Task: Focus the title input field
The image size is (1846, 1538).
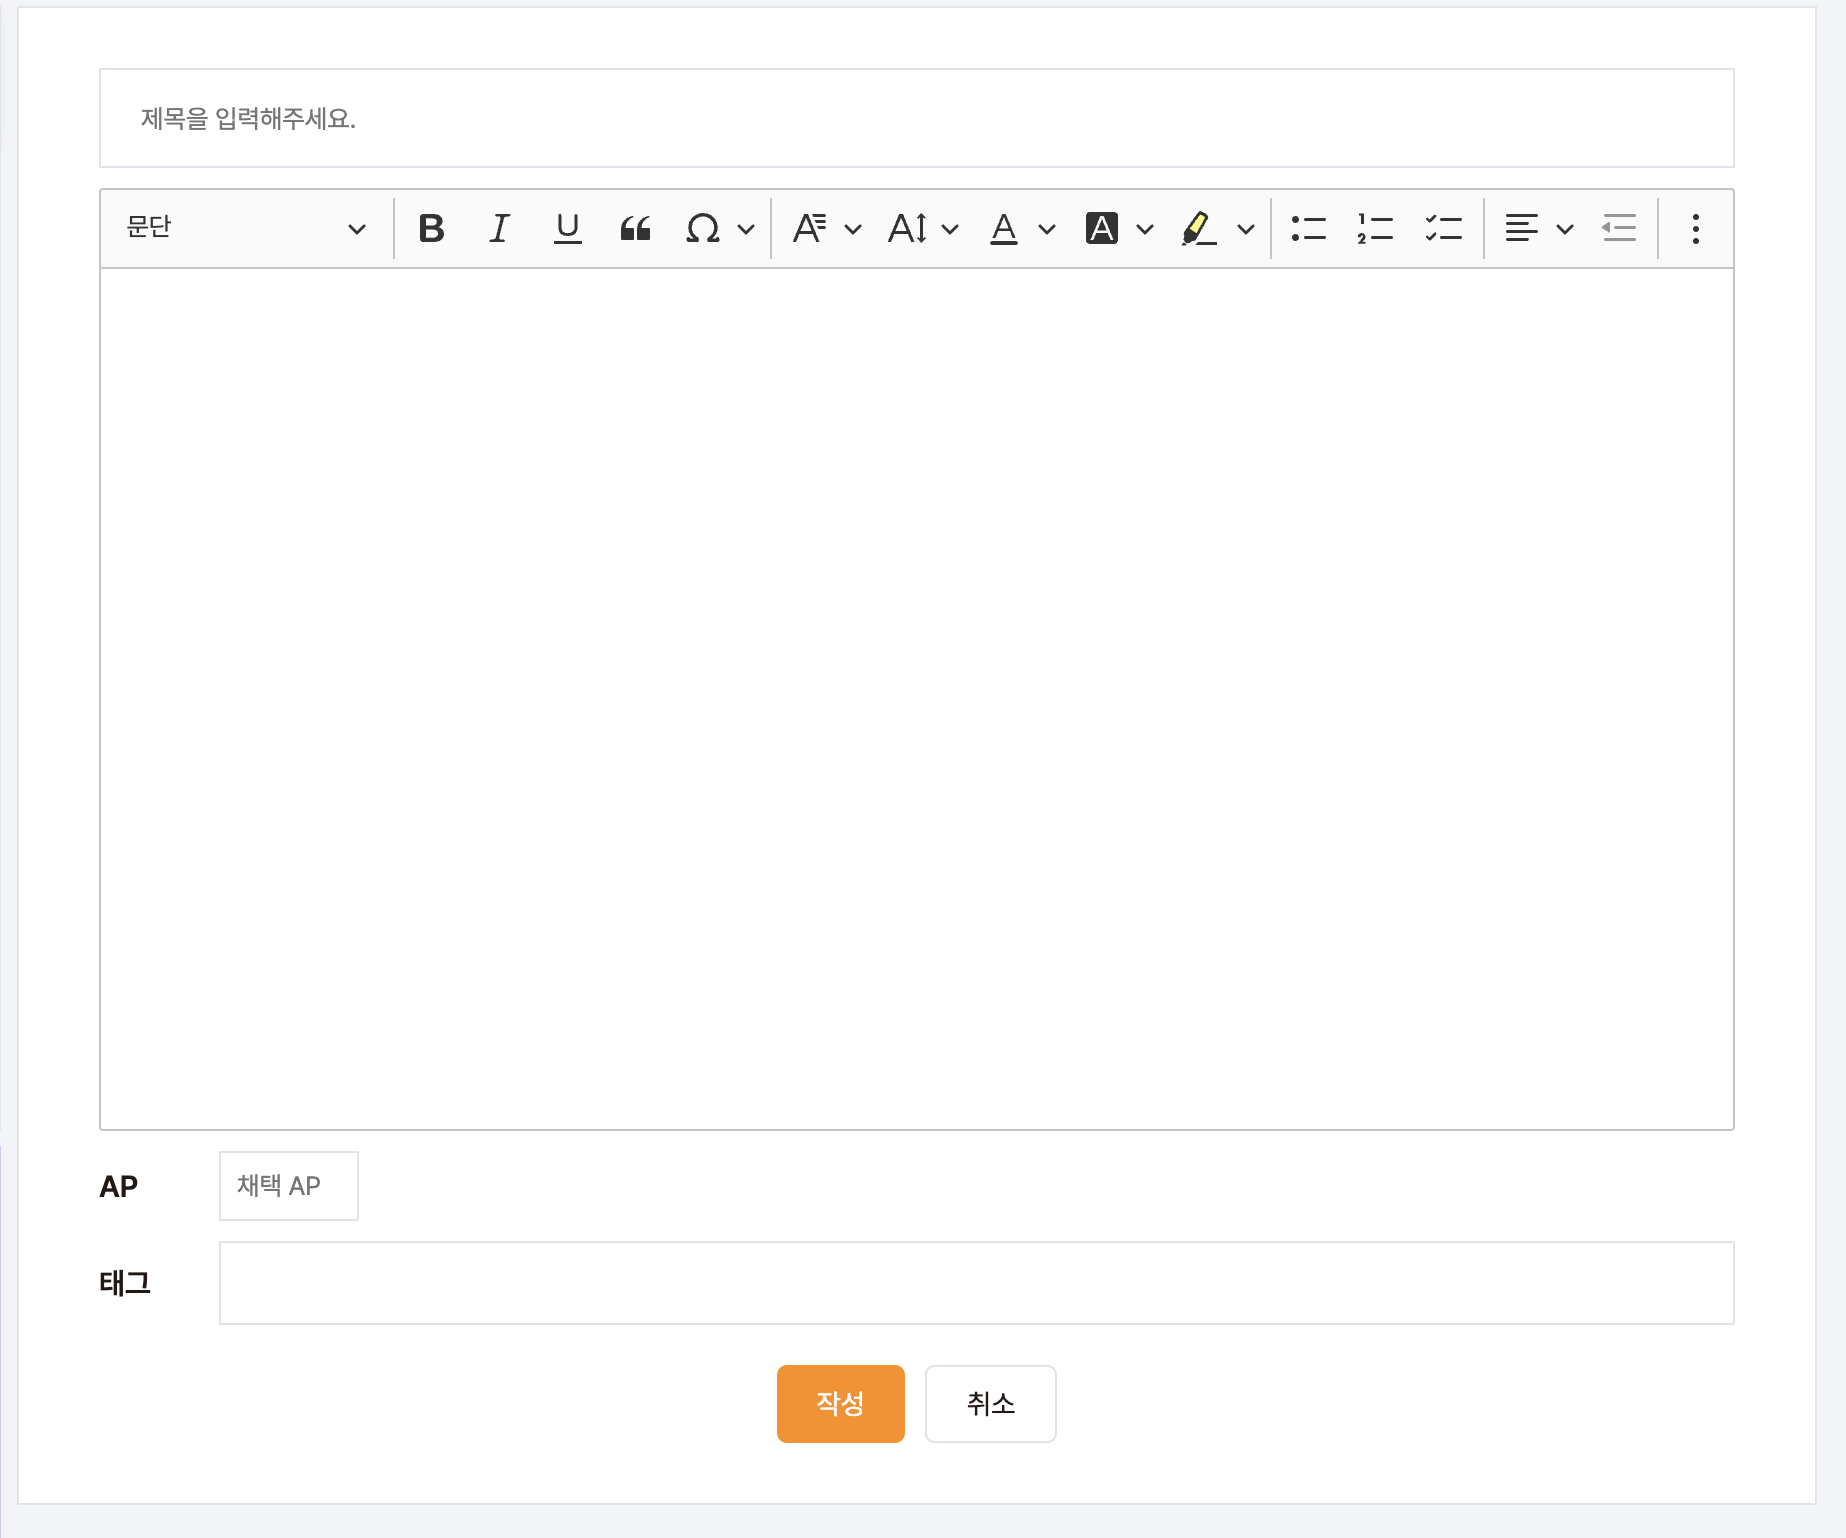Action: point(916,119)
